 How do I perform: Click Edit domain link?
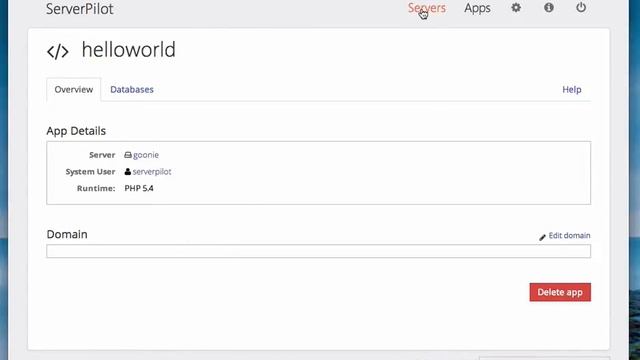click(x=569, y=236)
